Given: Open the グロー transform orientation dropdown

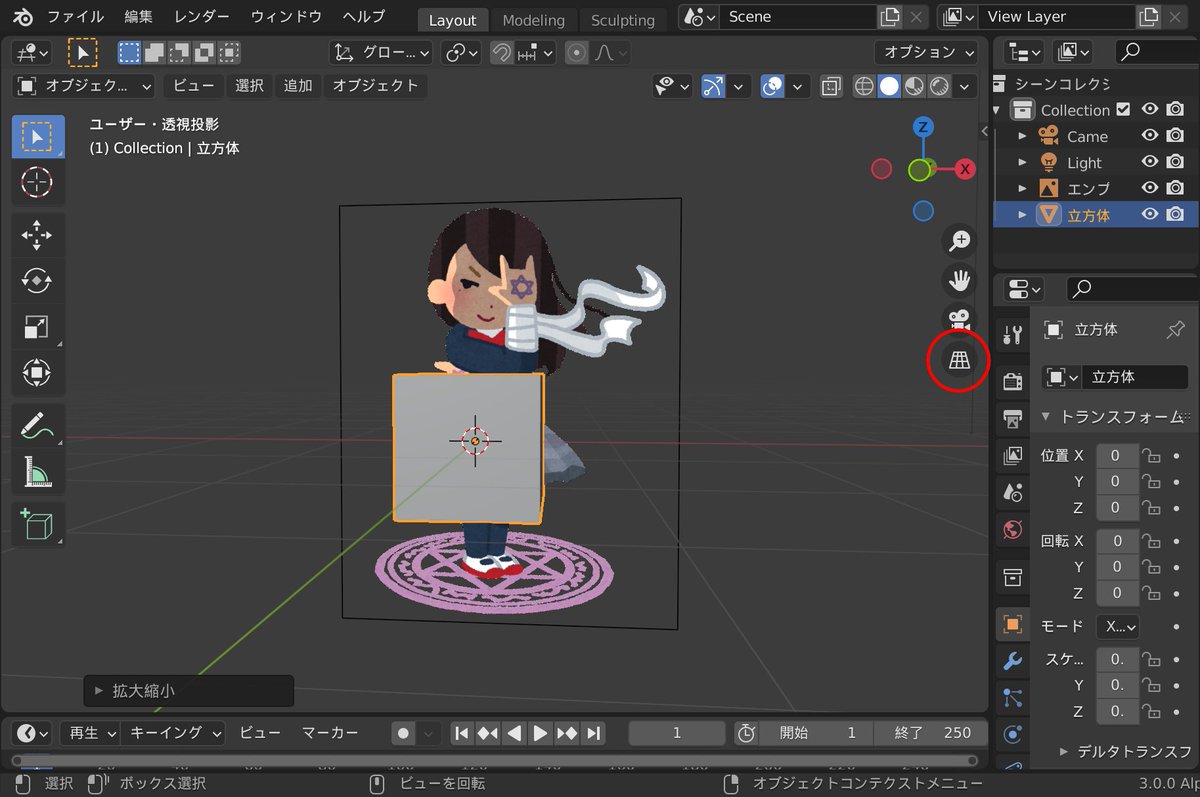Looking at the screenshot, I should pos(381,52).
